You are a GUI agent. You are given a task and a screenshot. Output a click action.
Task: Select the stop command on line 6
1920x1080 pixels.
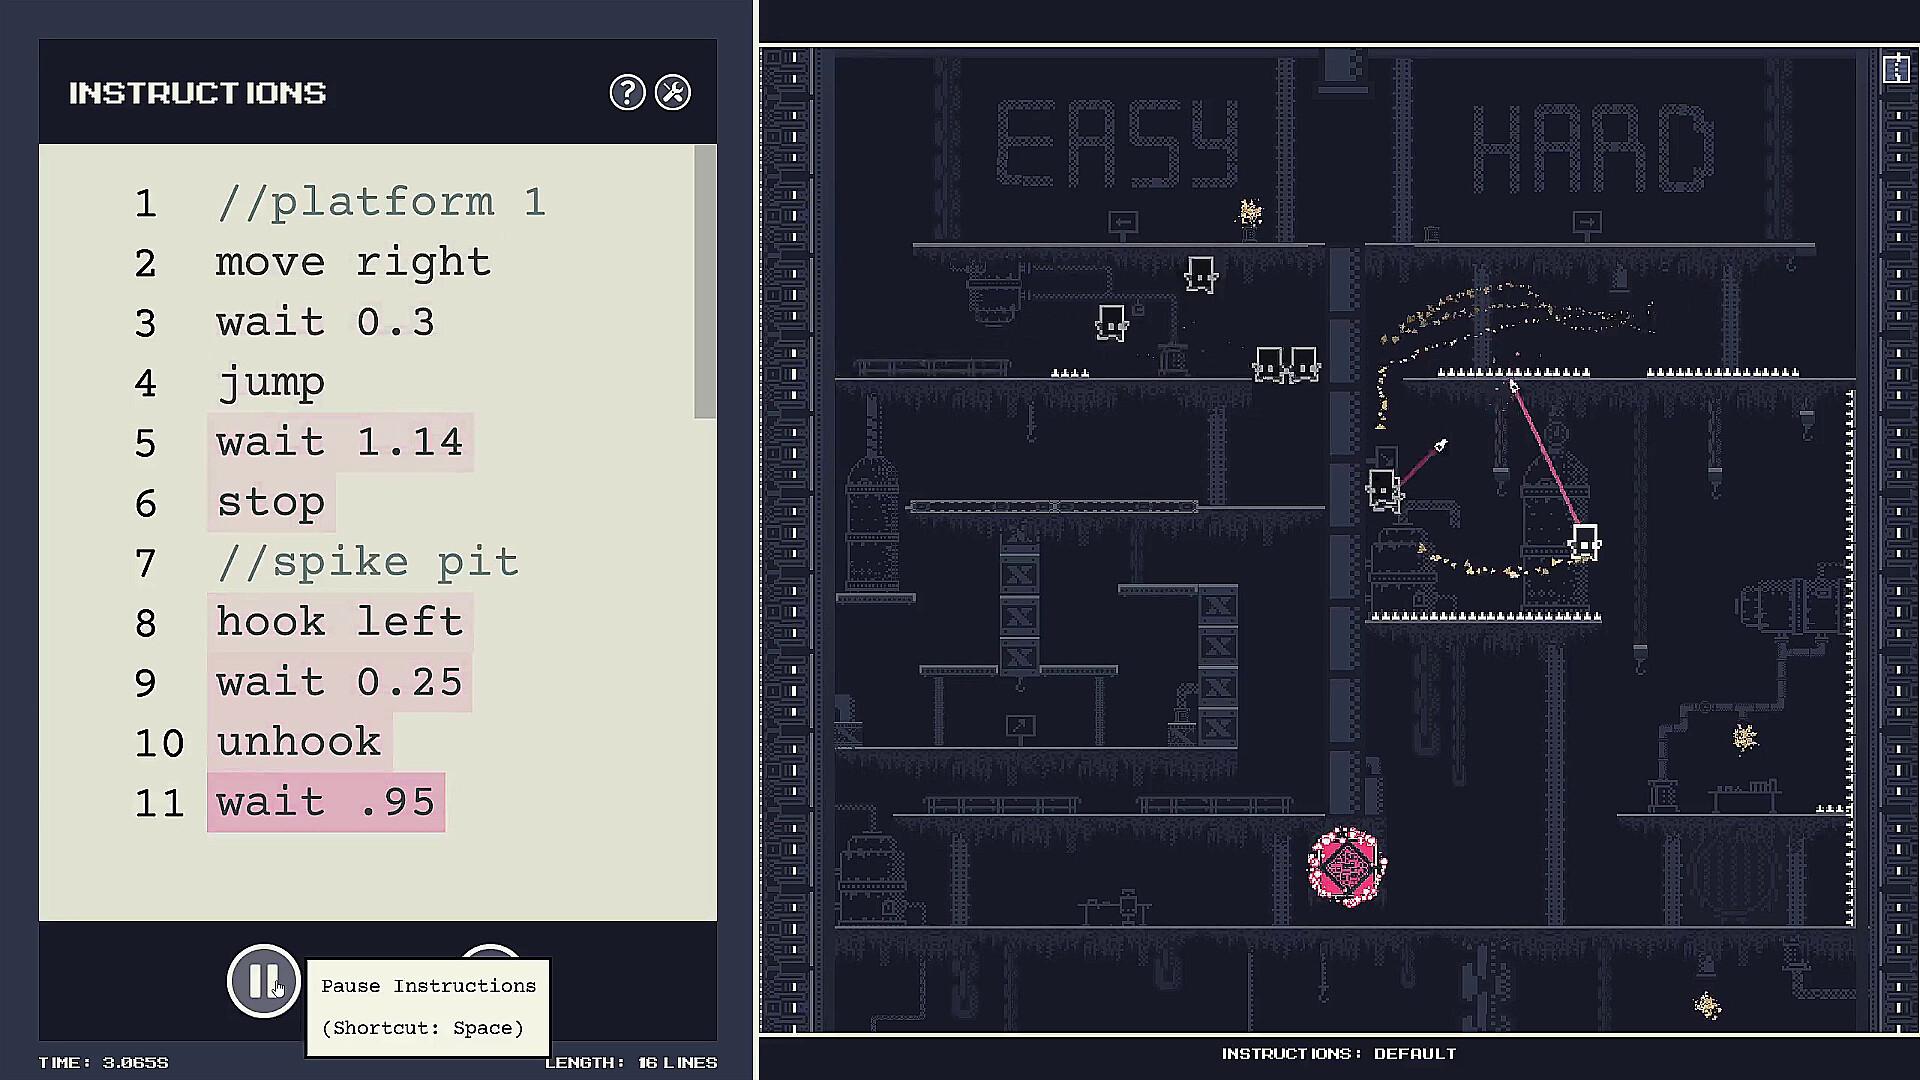coord(270,501)
